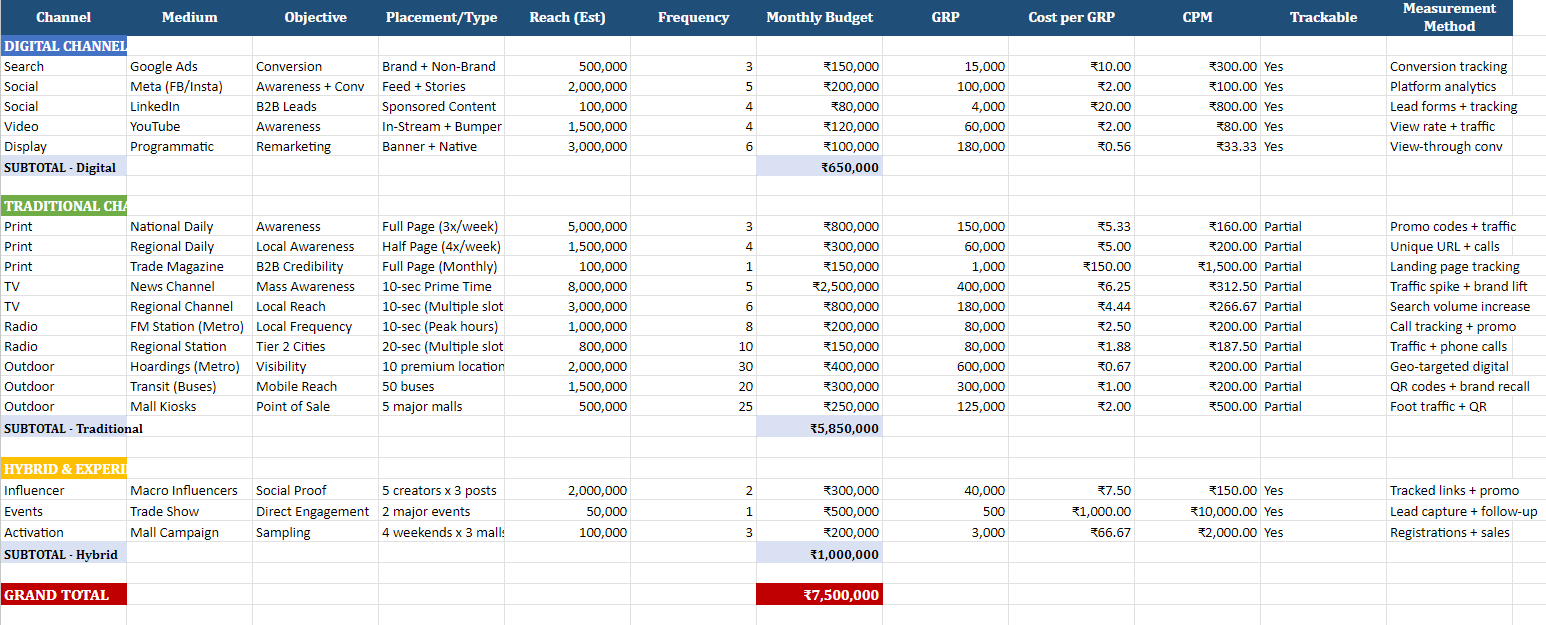Image resolution: width=1546 pixels, height=625 pixels.
Task: Select the Meta (FB/Insta) cell
Action: point(190,86)
